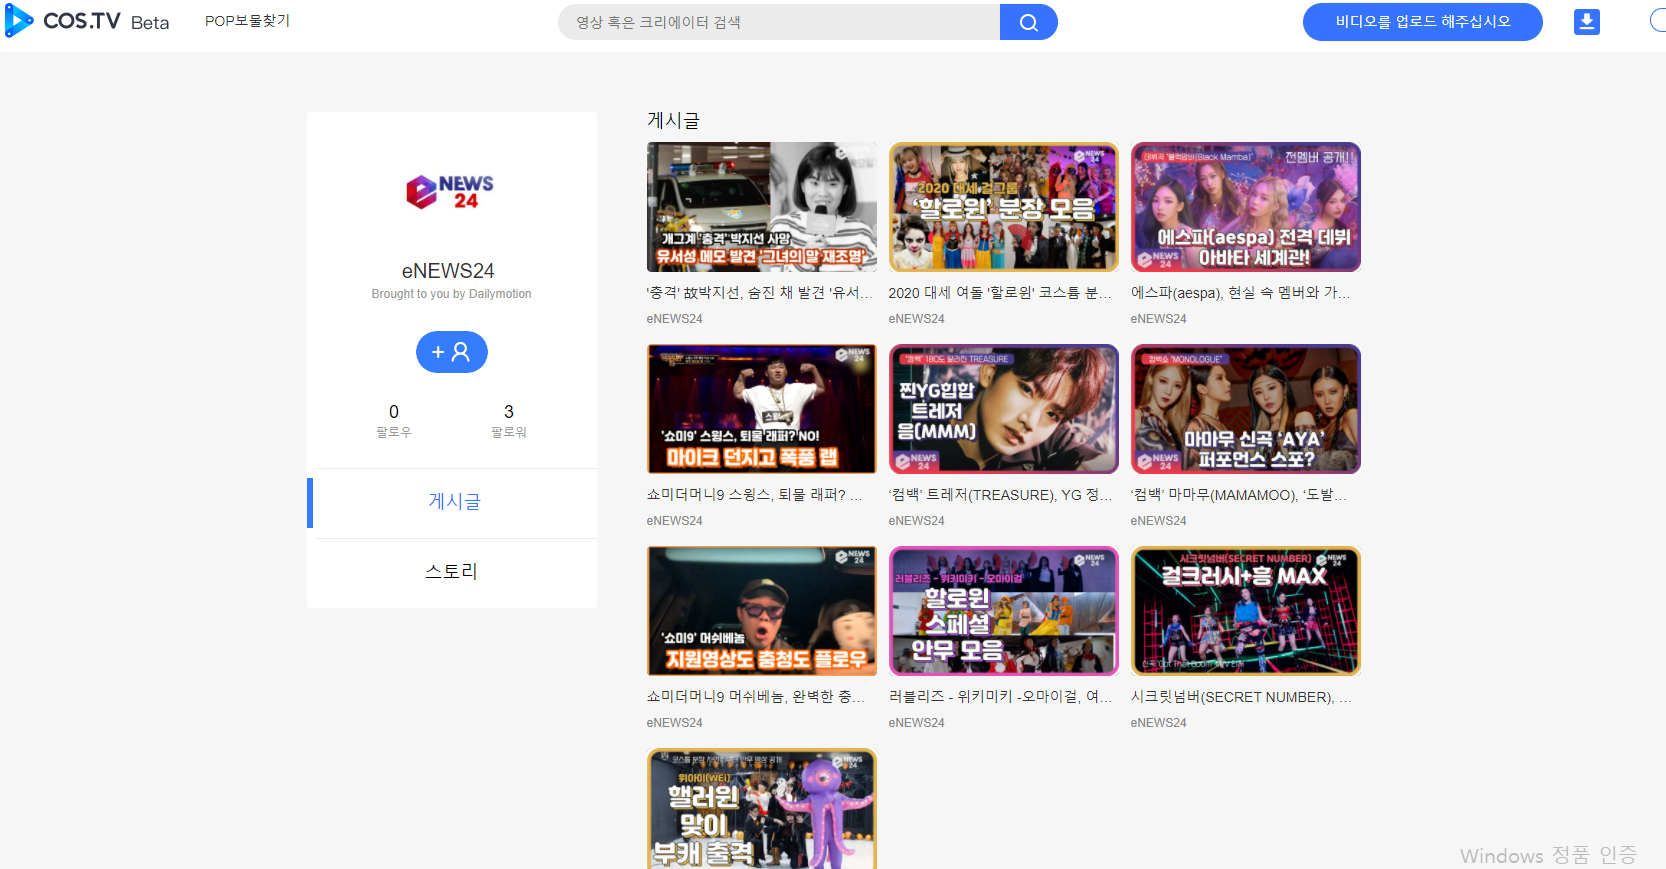
Task: Switch to the 스토리 tab
Action: tap(452, 572)
